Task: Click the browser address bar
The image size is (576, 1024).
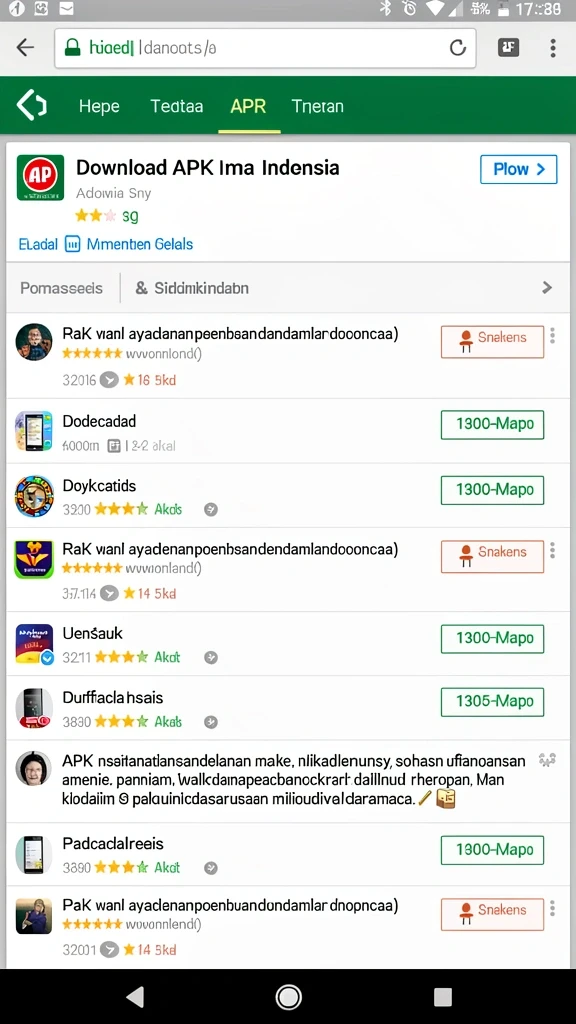Action: coord(265,48)
